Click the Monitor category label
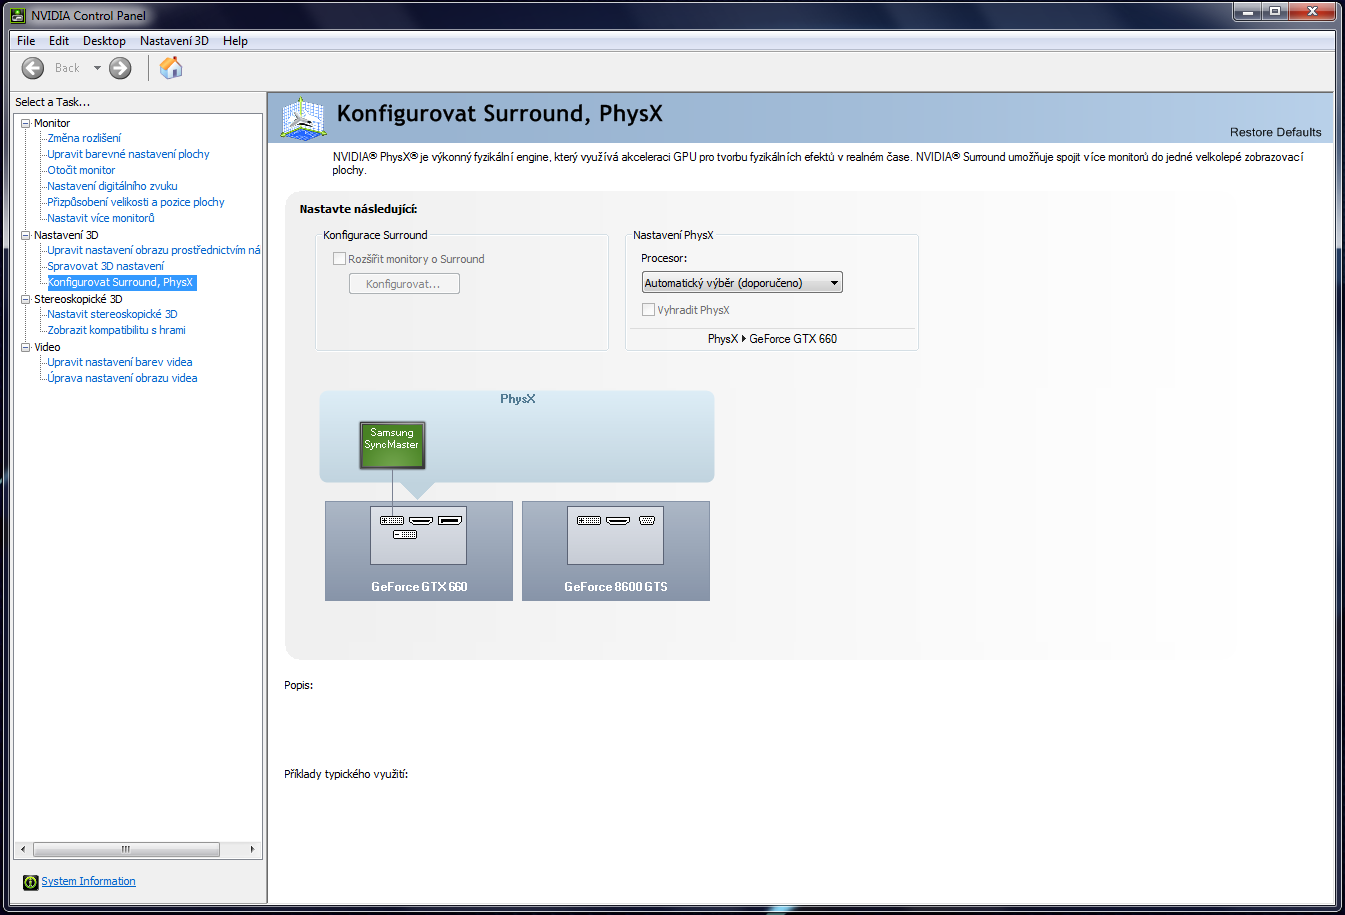The width and height of the screenshot is (1345, 915). [x=52, y=123]
